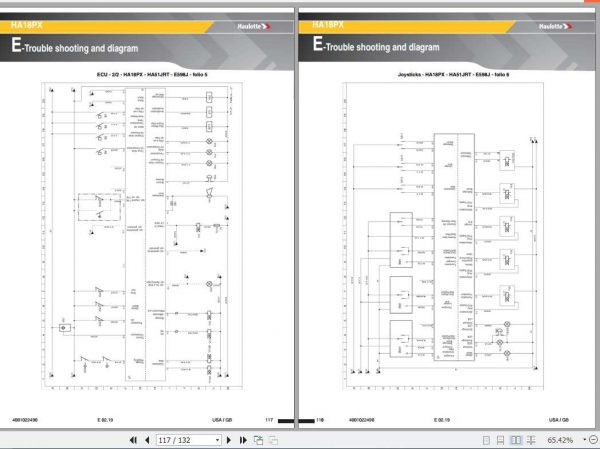
Task: Go to the first page
Action: [133, 440]
